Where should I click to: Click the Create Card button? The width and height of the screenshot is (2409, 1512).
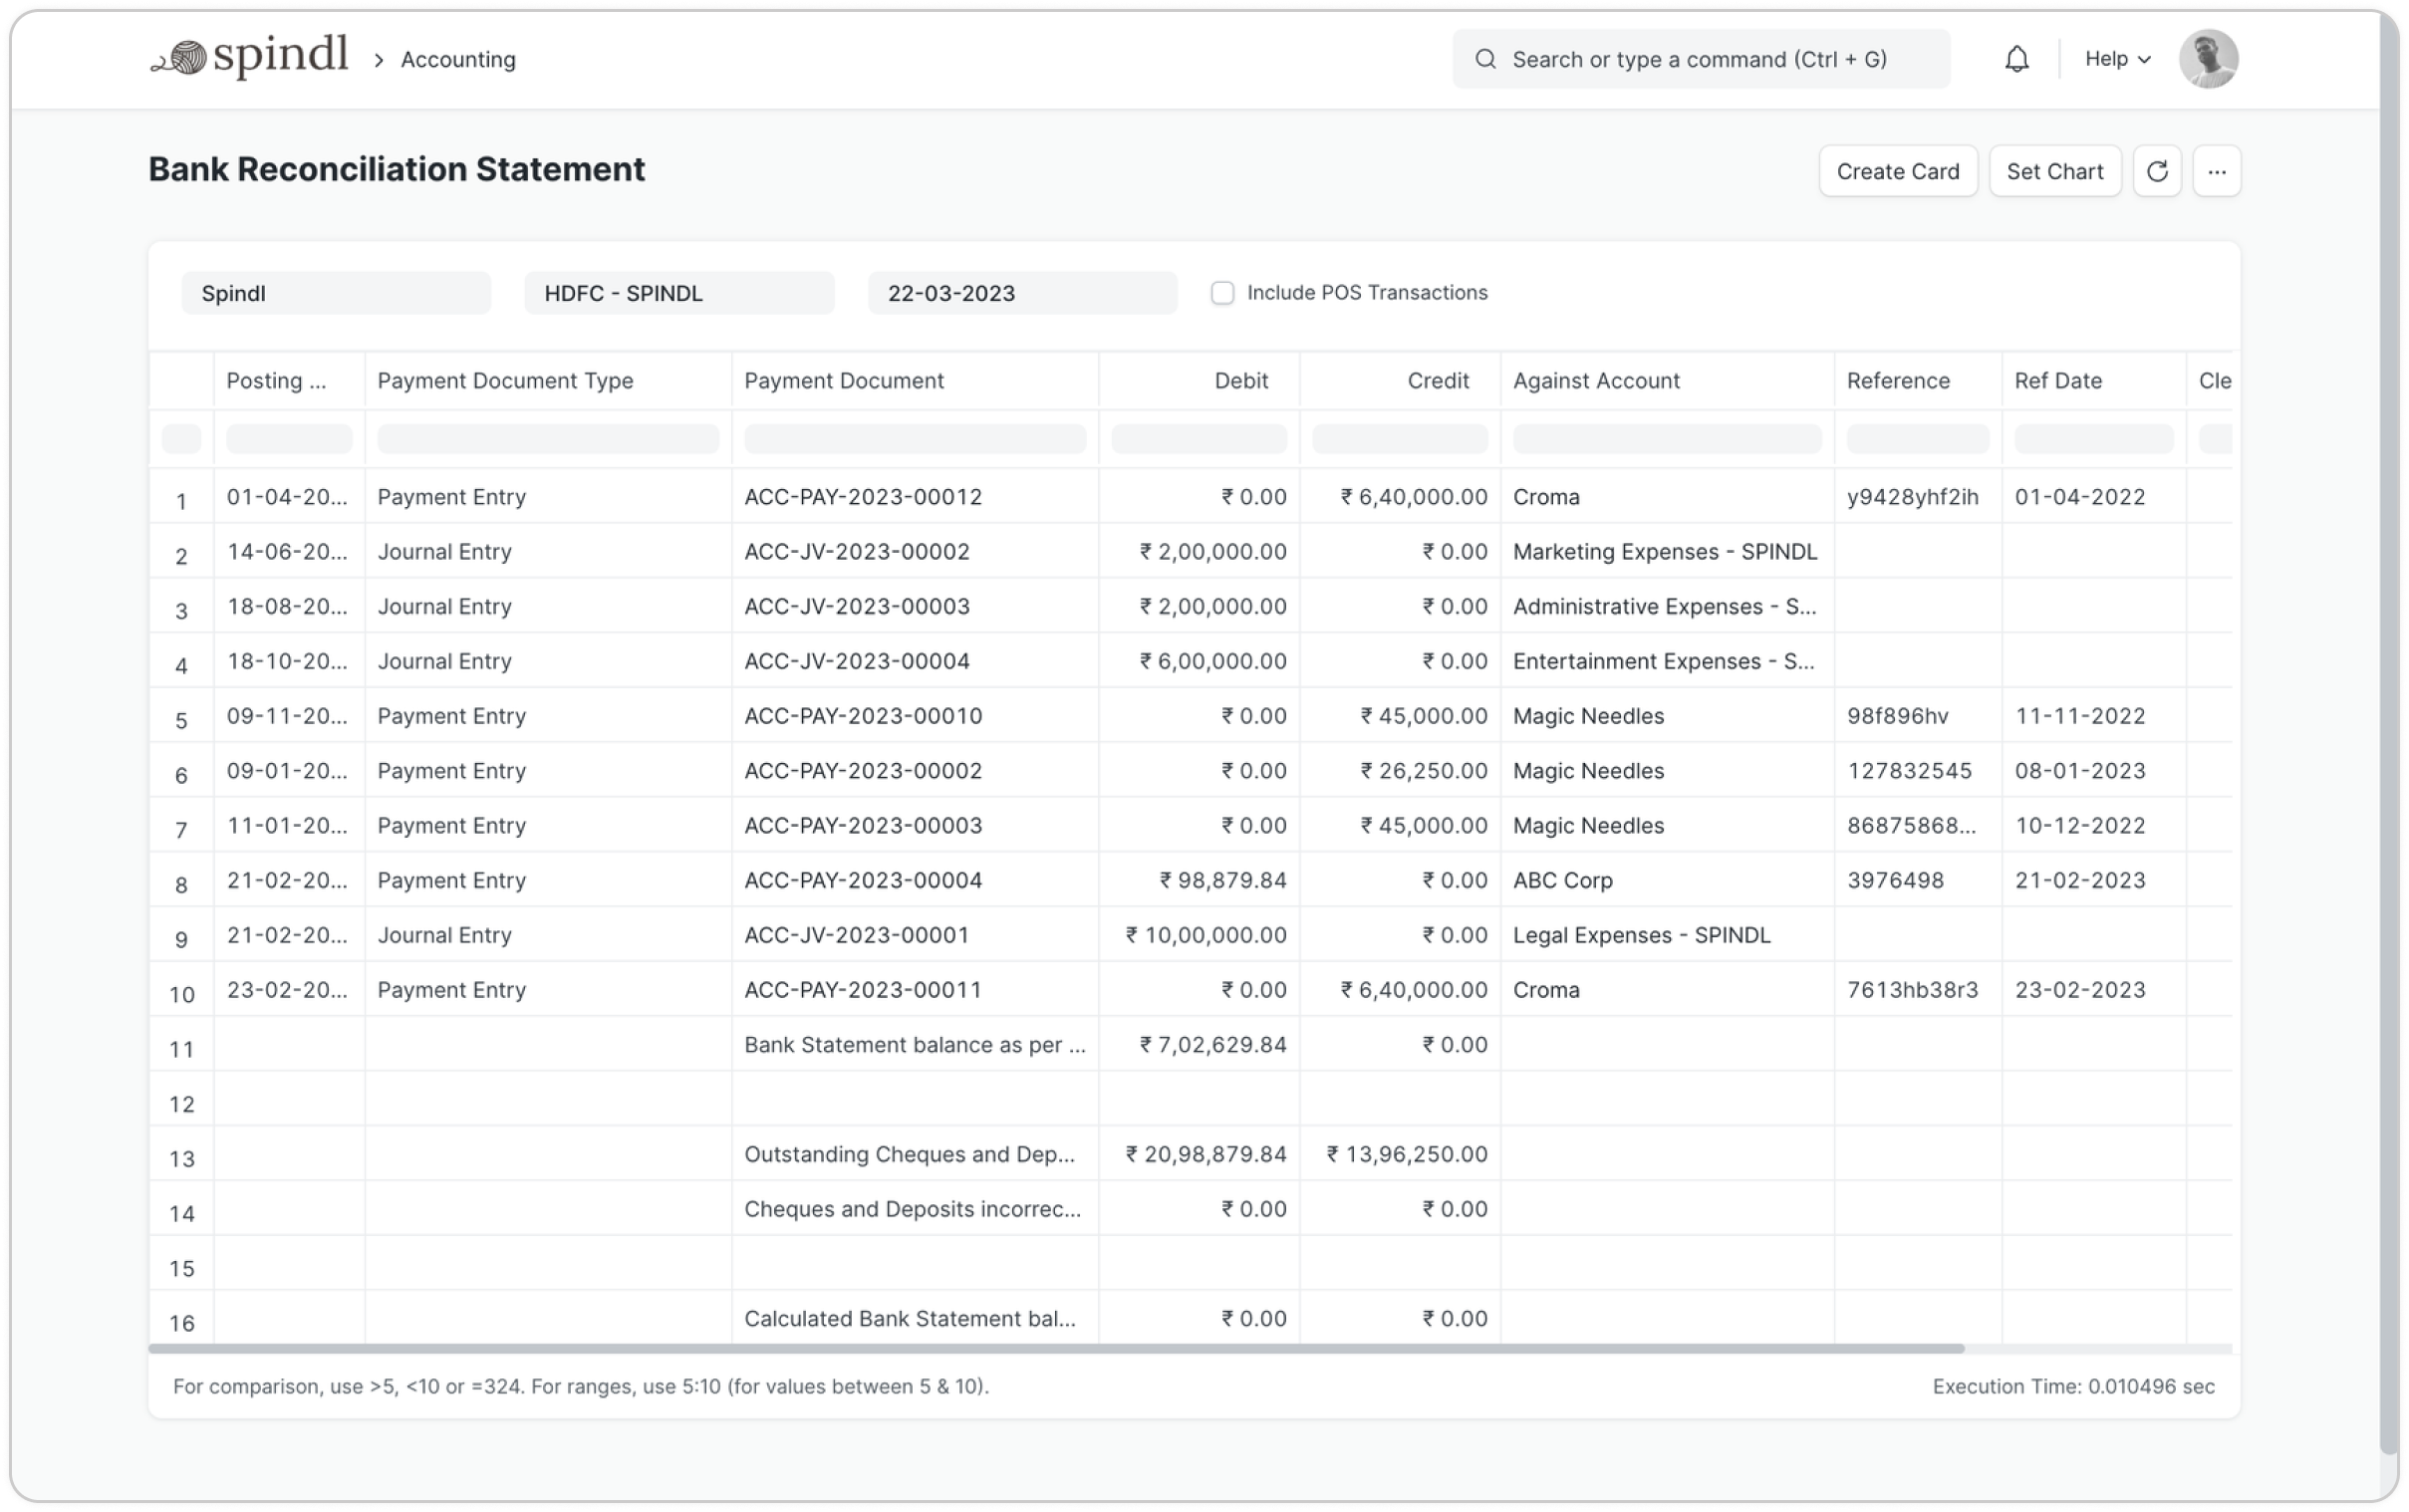coord(1897,171)
